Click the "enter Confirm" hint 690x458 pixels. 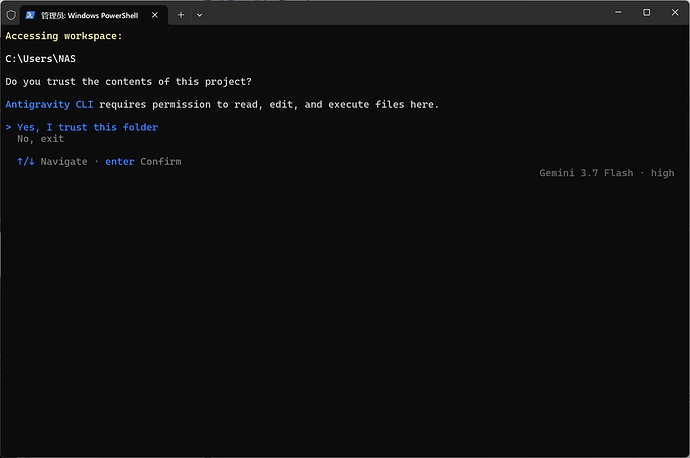point(143,161)
